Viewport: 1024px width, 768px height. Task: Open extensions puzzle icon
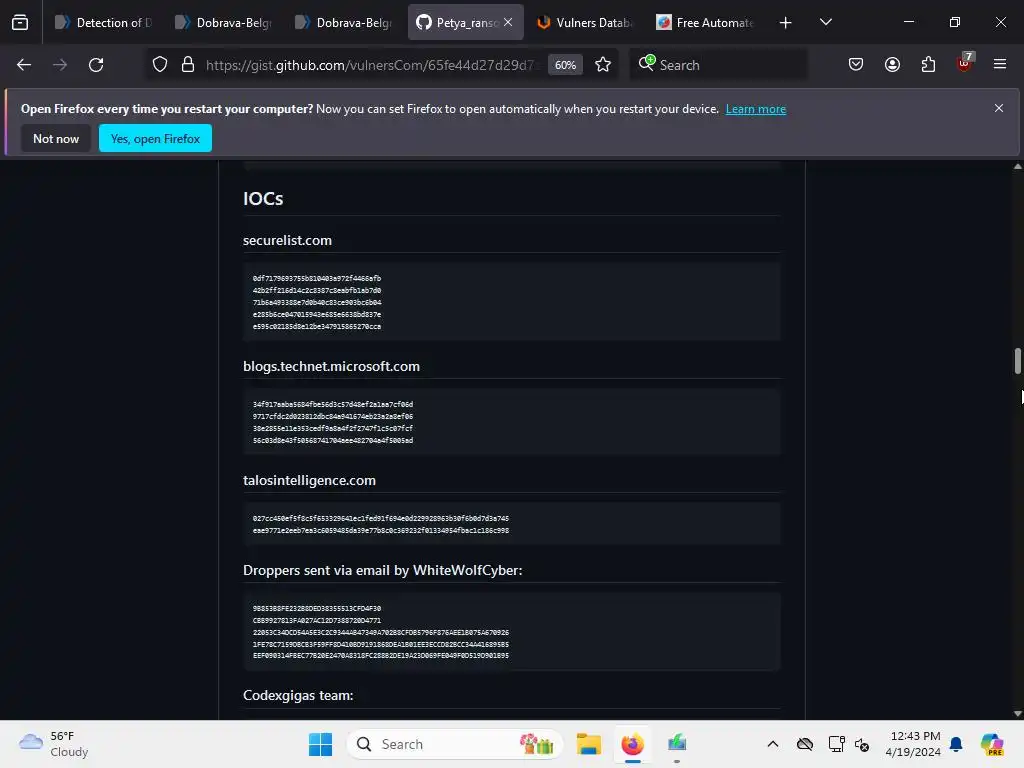coord(928,65)
